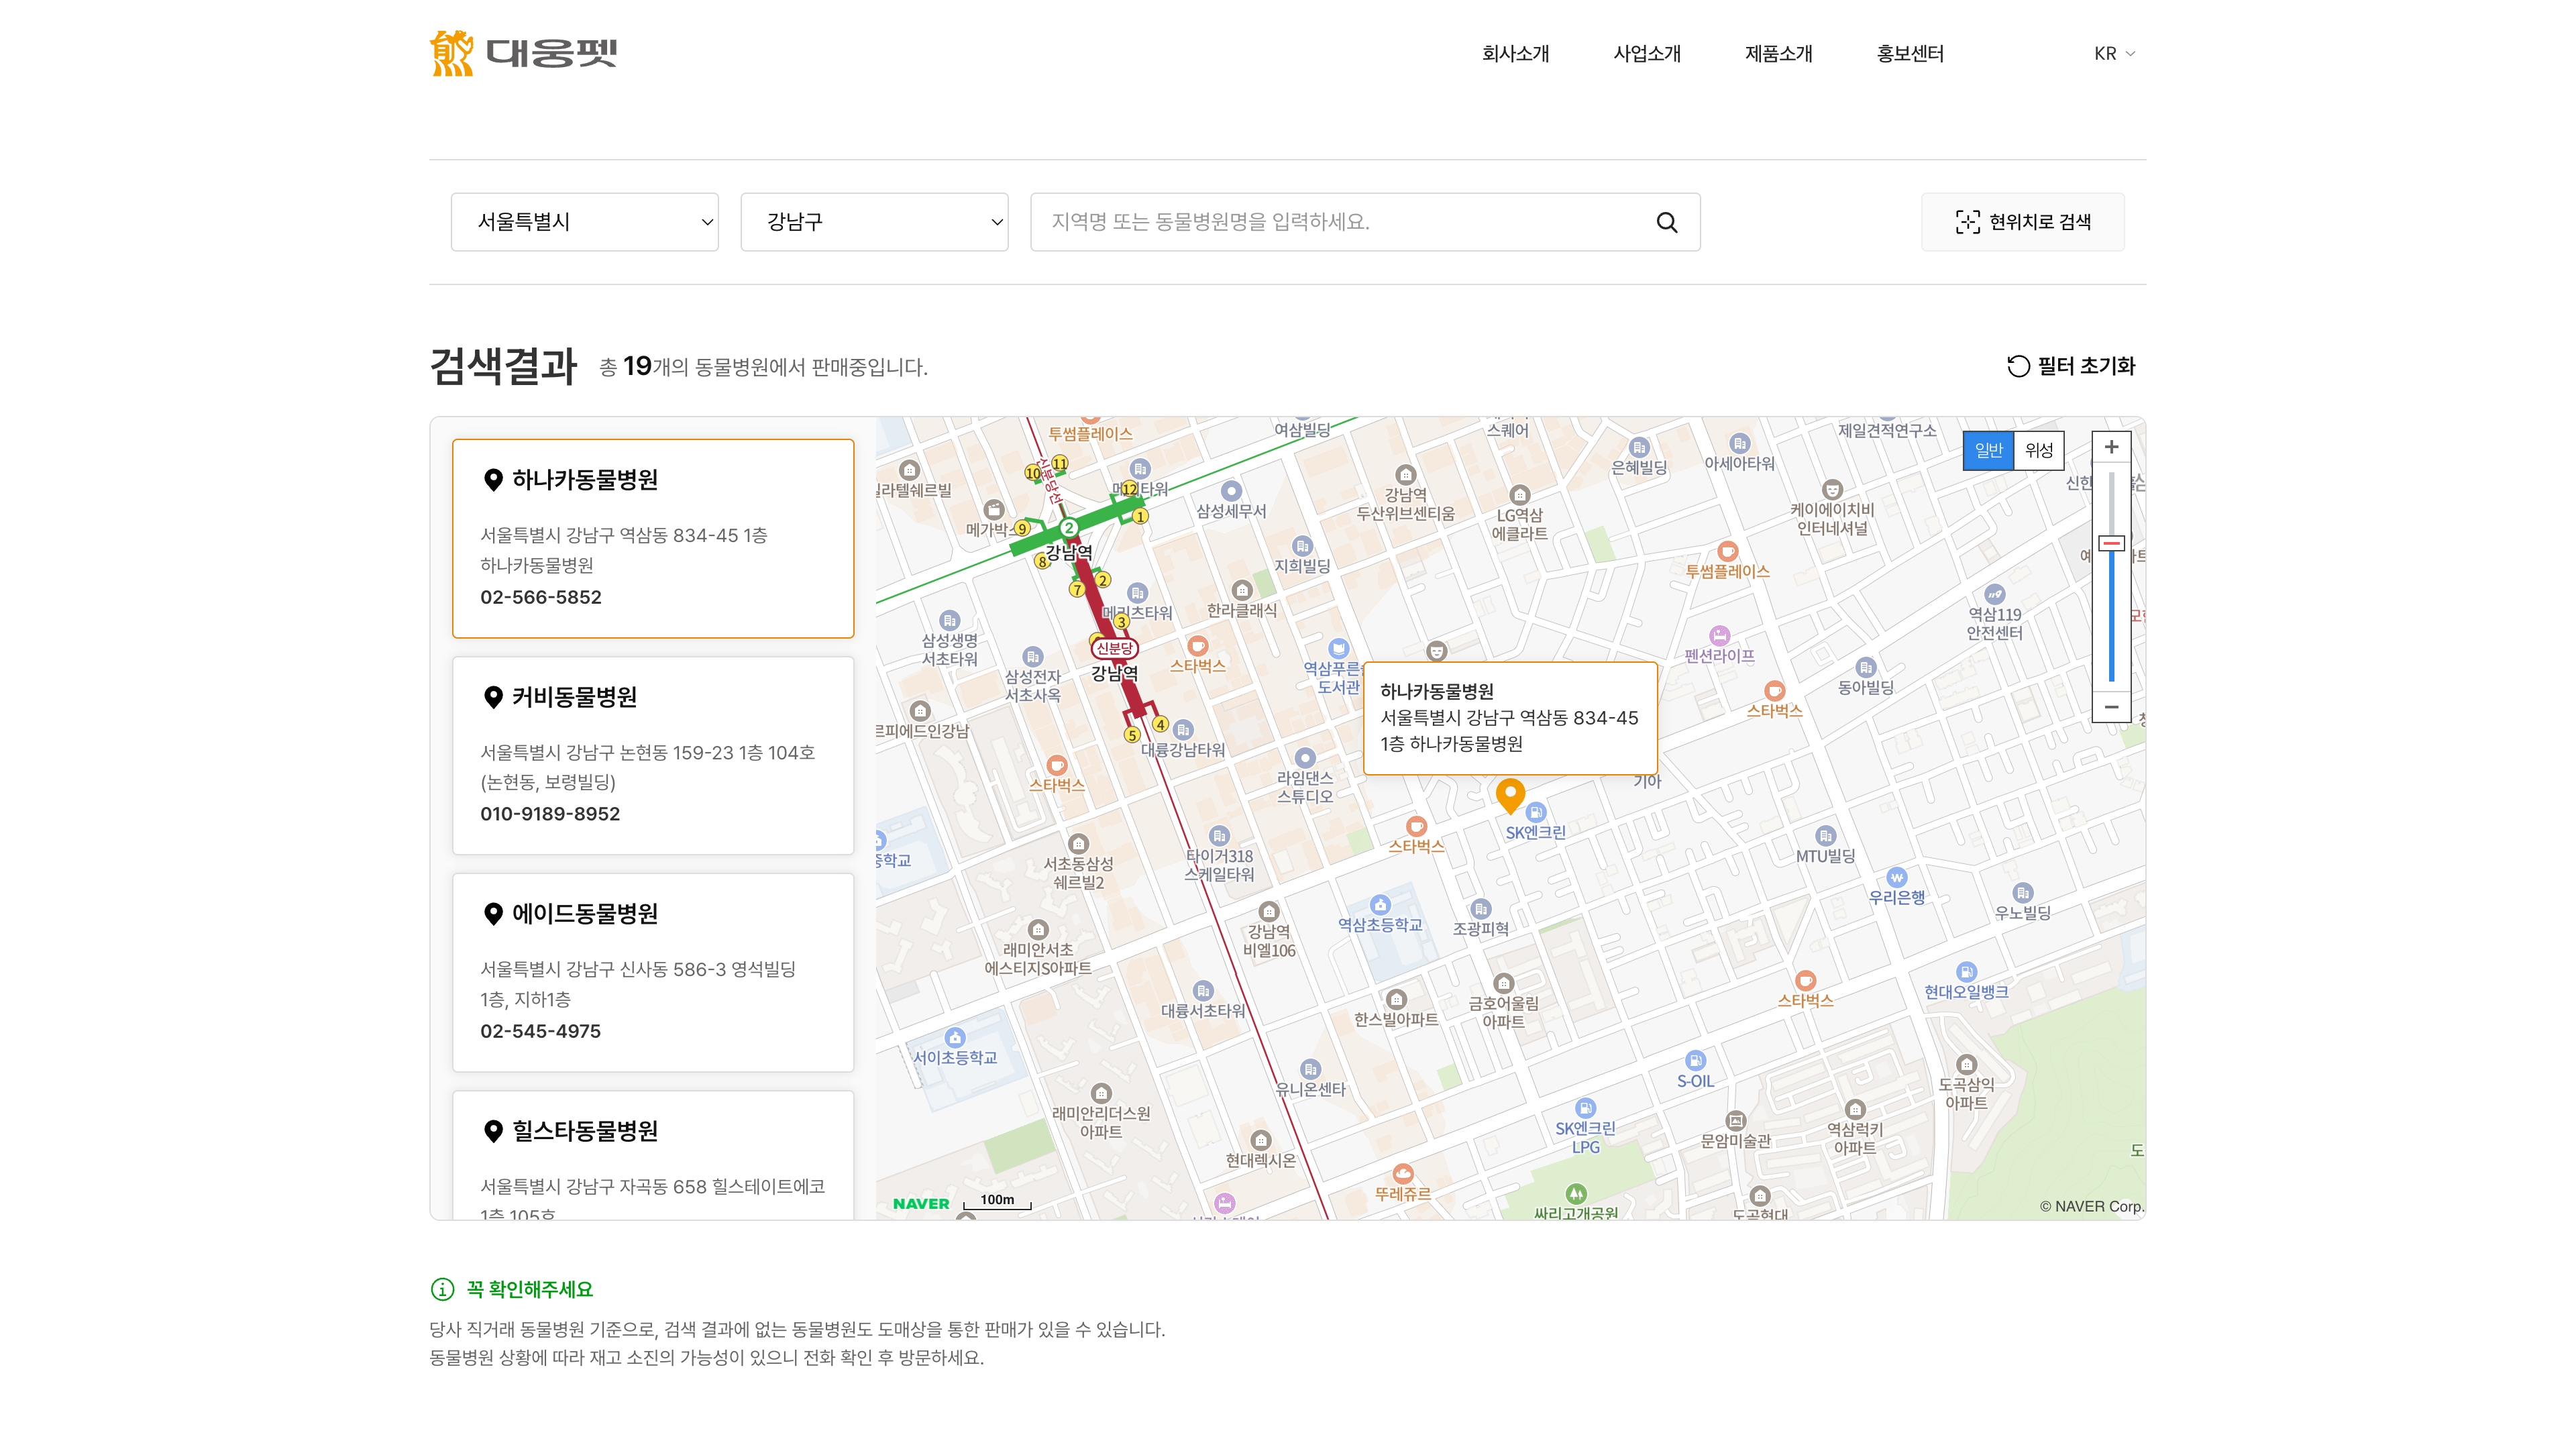Switch map to 일반 view
Viewport: 2576px width, 1449px height.
(x=1988, y=450)
